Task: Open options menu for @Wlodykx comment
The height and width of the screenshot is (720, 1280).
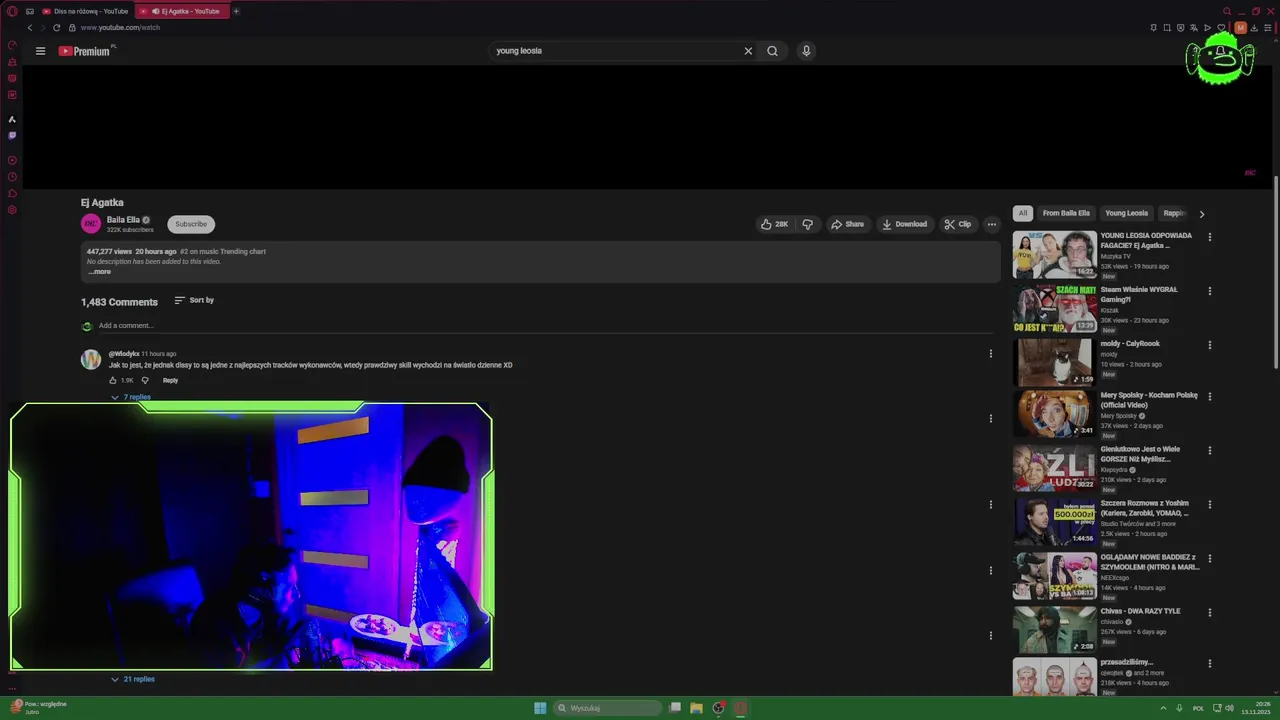Action: point(991,353)
